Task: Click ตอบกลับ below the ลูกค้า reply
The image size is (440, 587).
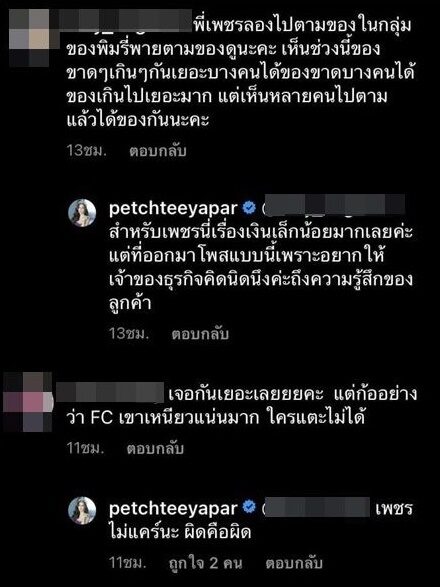Action: (x=200, y=334)
